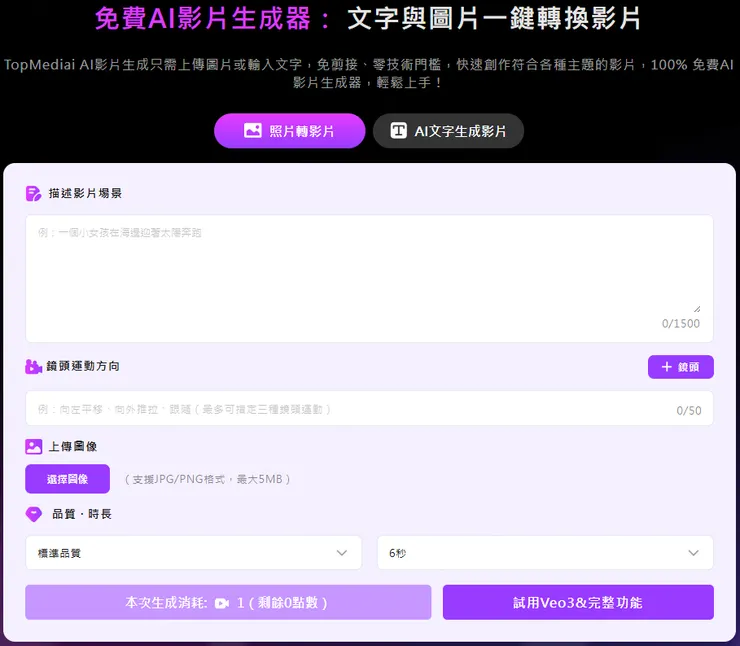This screenshot has height=646, width=740.
Task: Click the 品質・時長 diamond icon
Action: tap(34, 514)
